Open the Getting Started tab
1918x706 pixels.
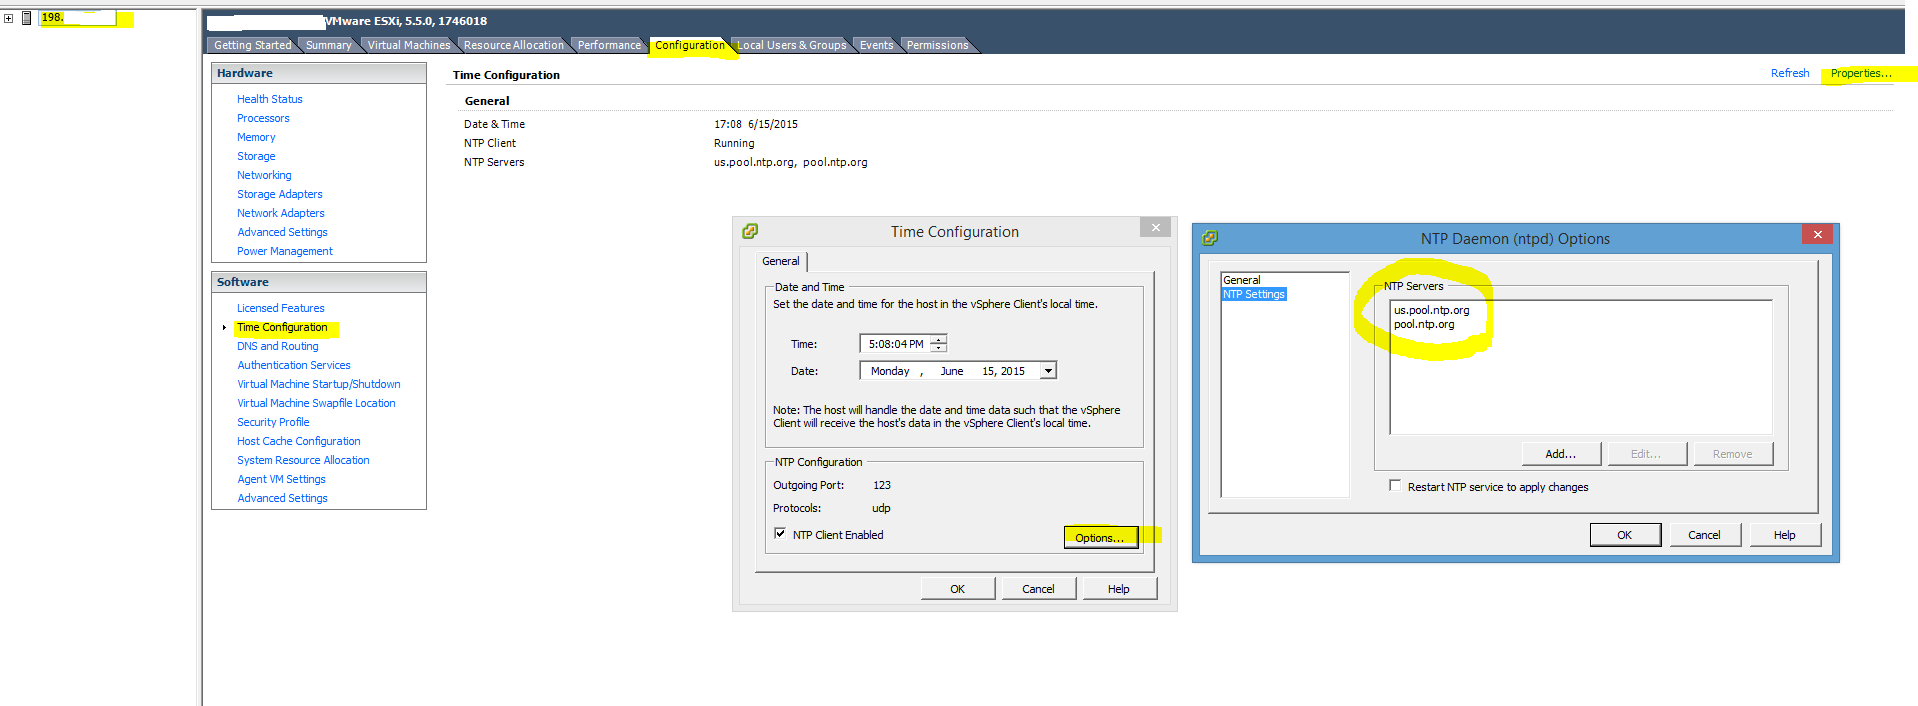[x=252, y=45]
